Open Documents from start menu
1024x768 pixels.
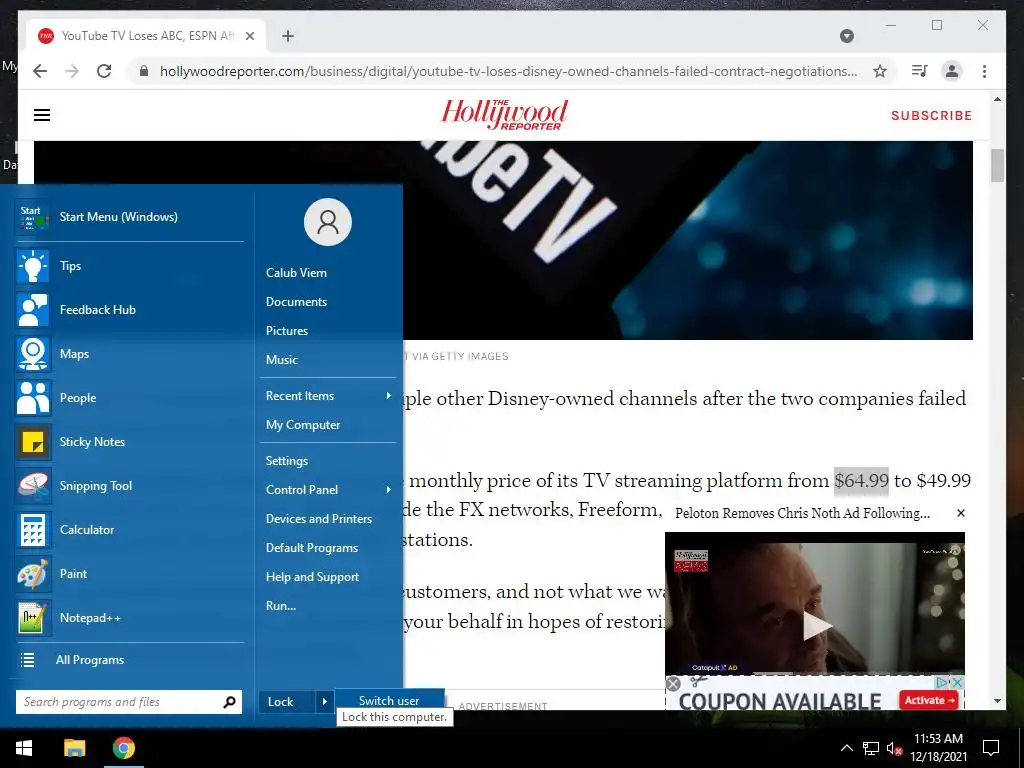tap(296, 302)
